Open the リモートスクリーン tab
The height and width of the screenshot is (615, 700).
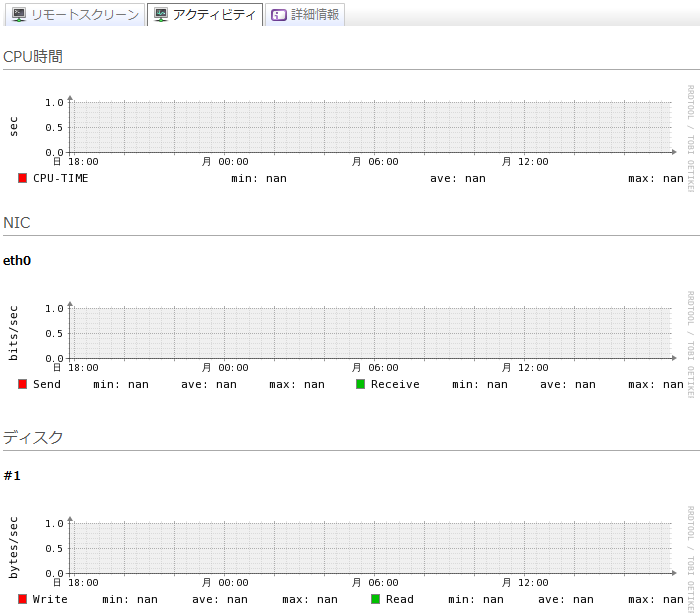84,15
